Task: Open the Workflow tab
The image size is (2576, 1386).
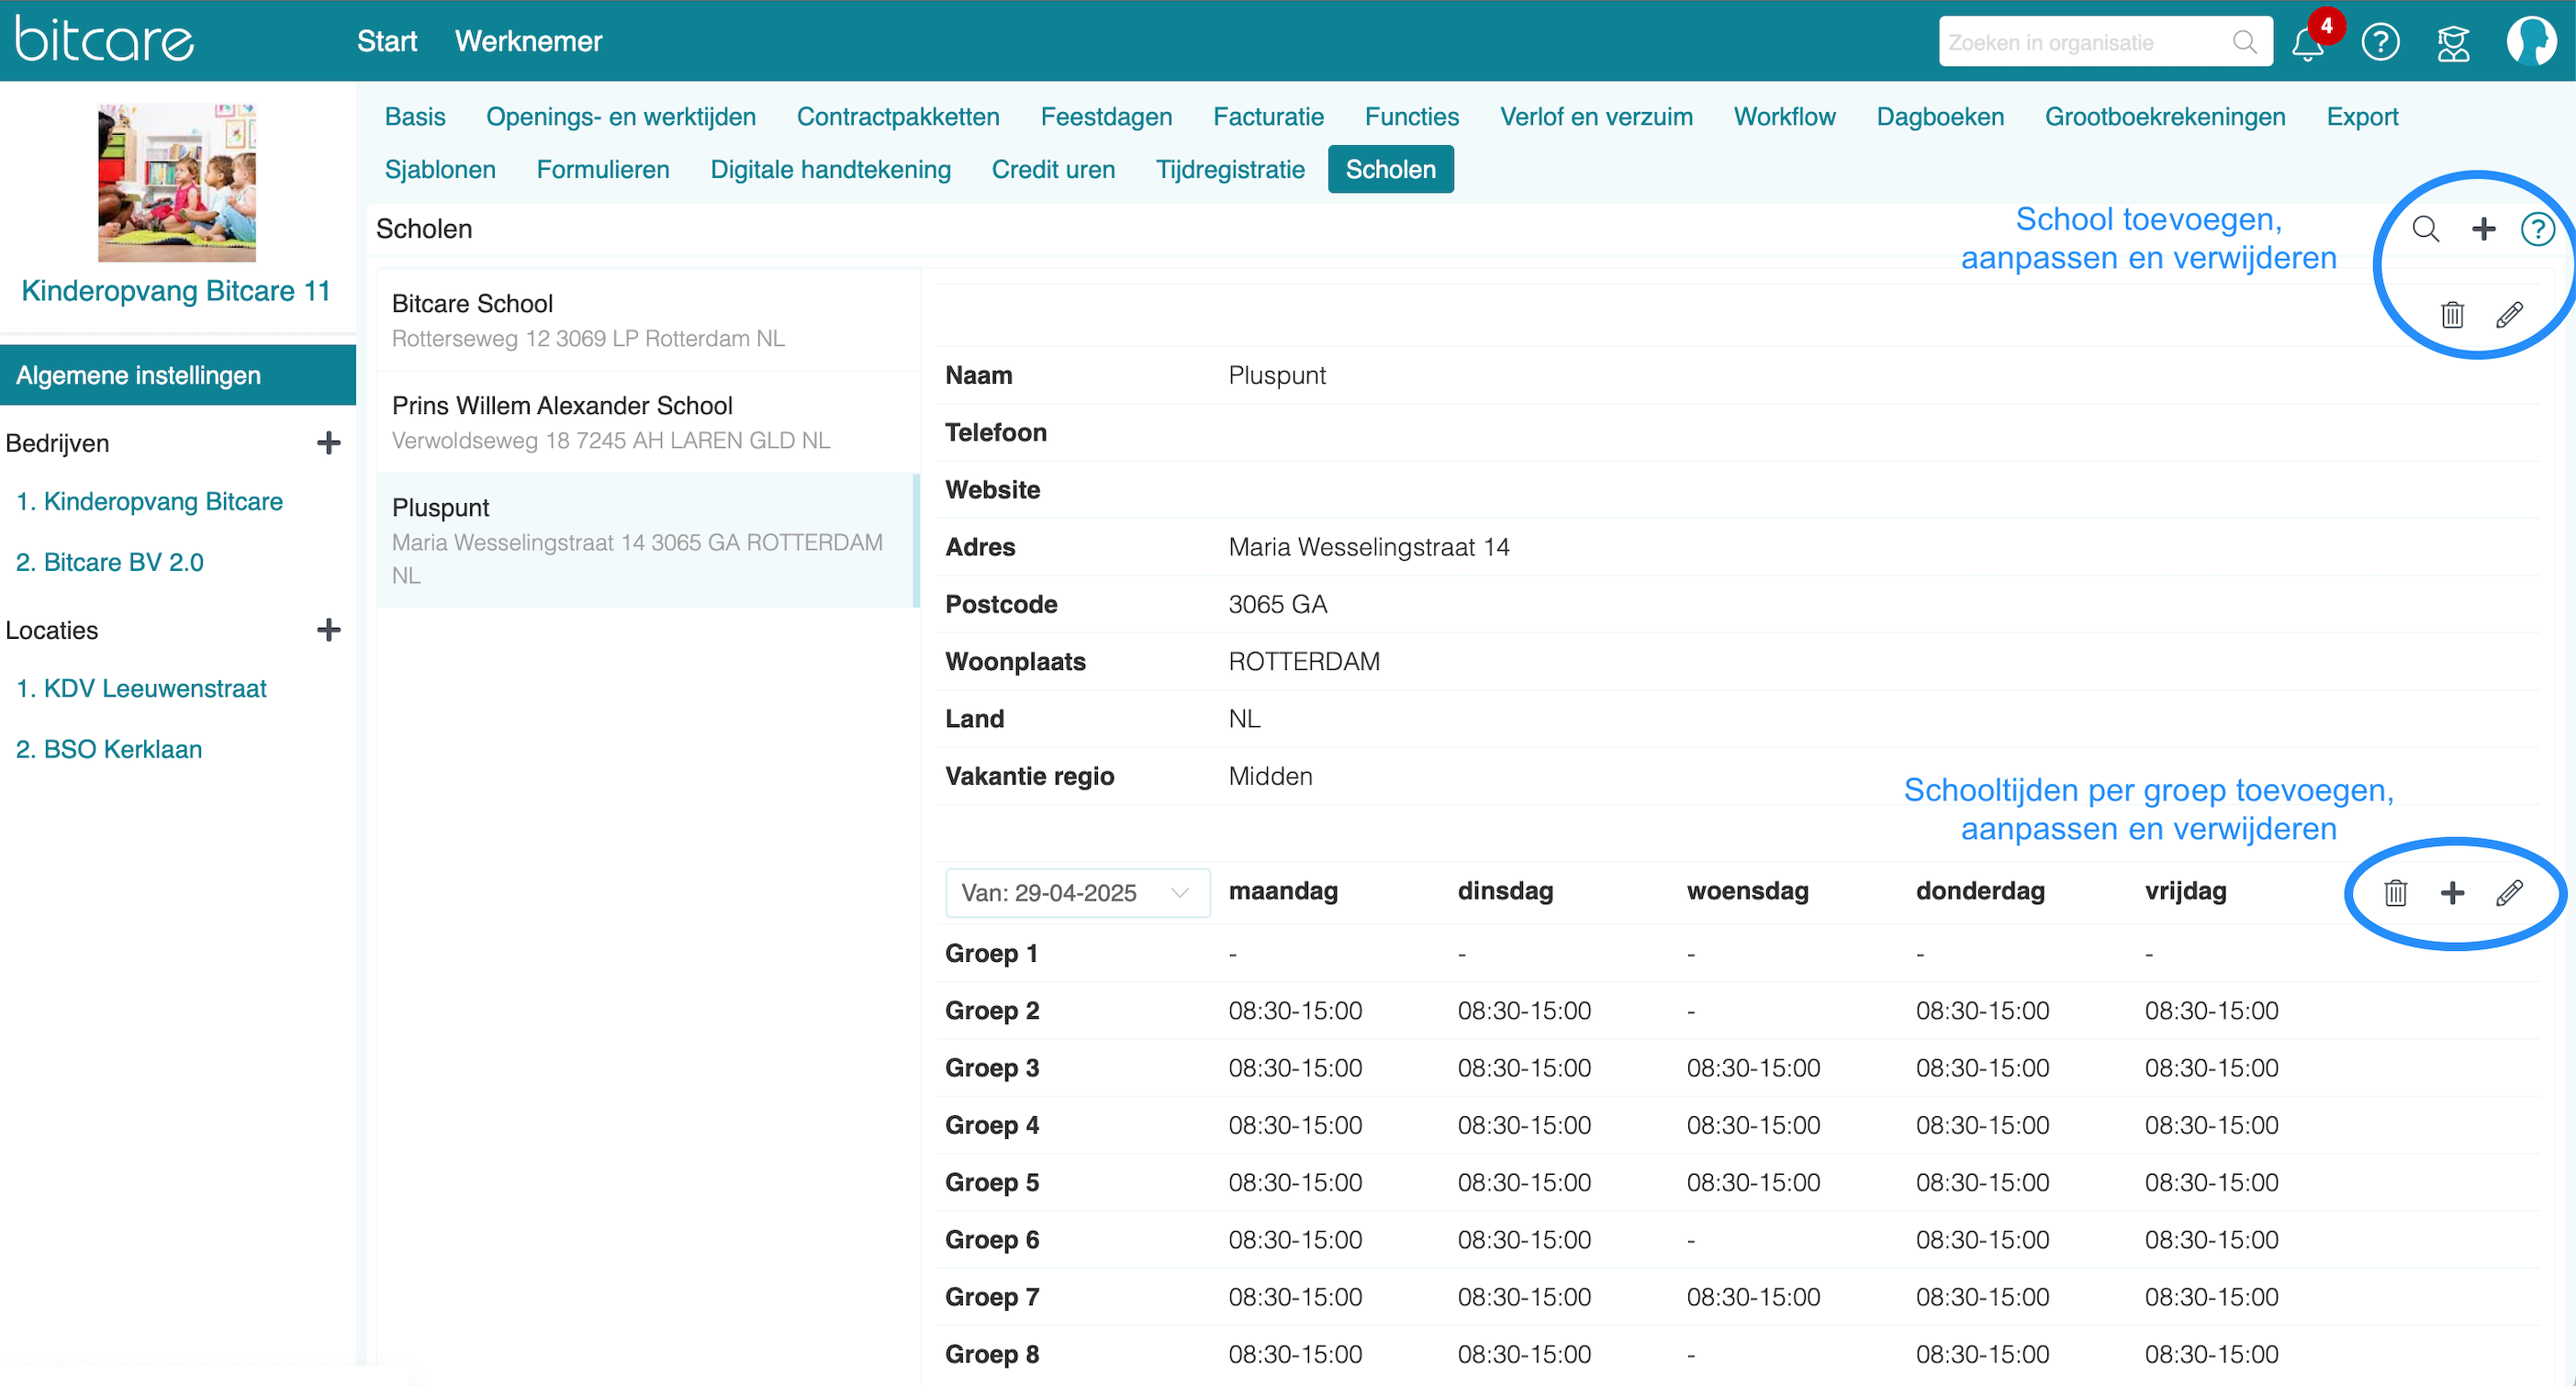Action: 1785,116
